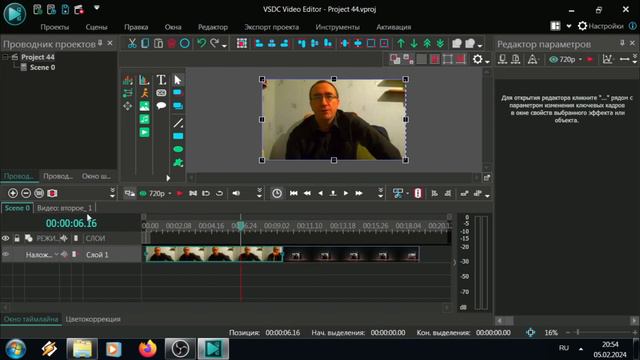Open the 720p dropdown in parameter editor
Screen dimensions: 640x360
click(580, 60)
